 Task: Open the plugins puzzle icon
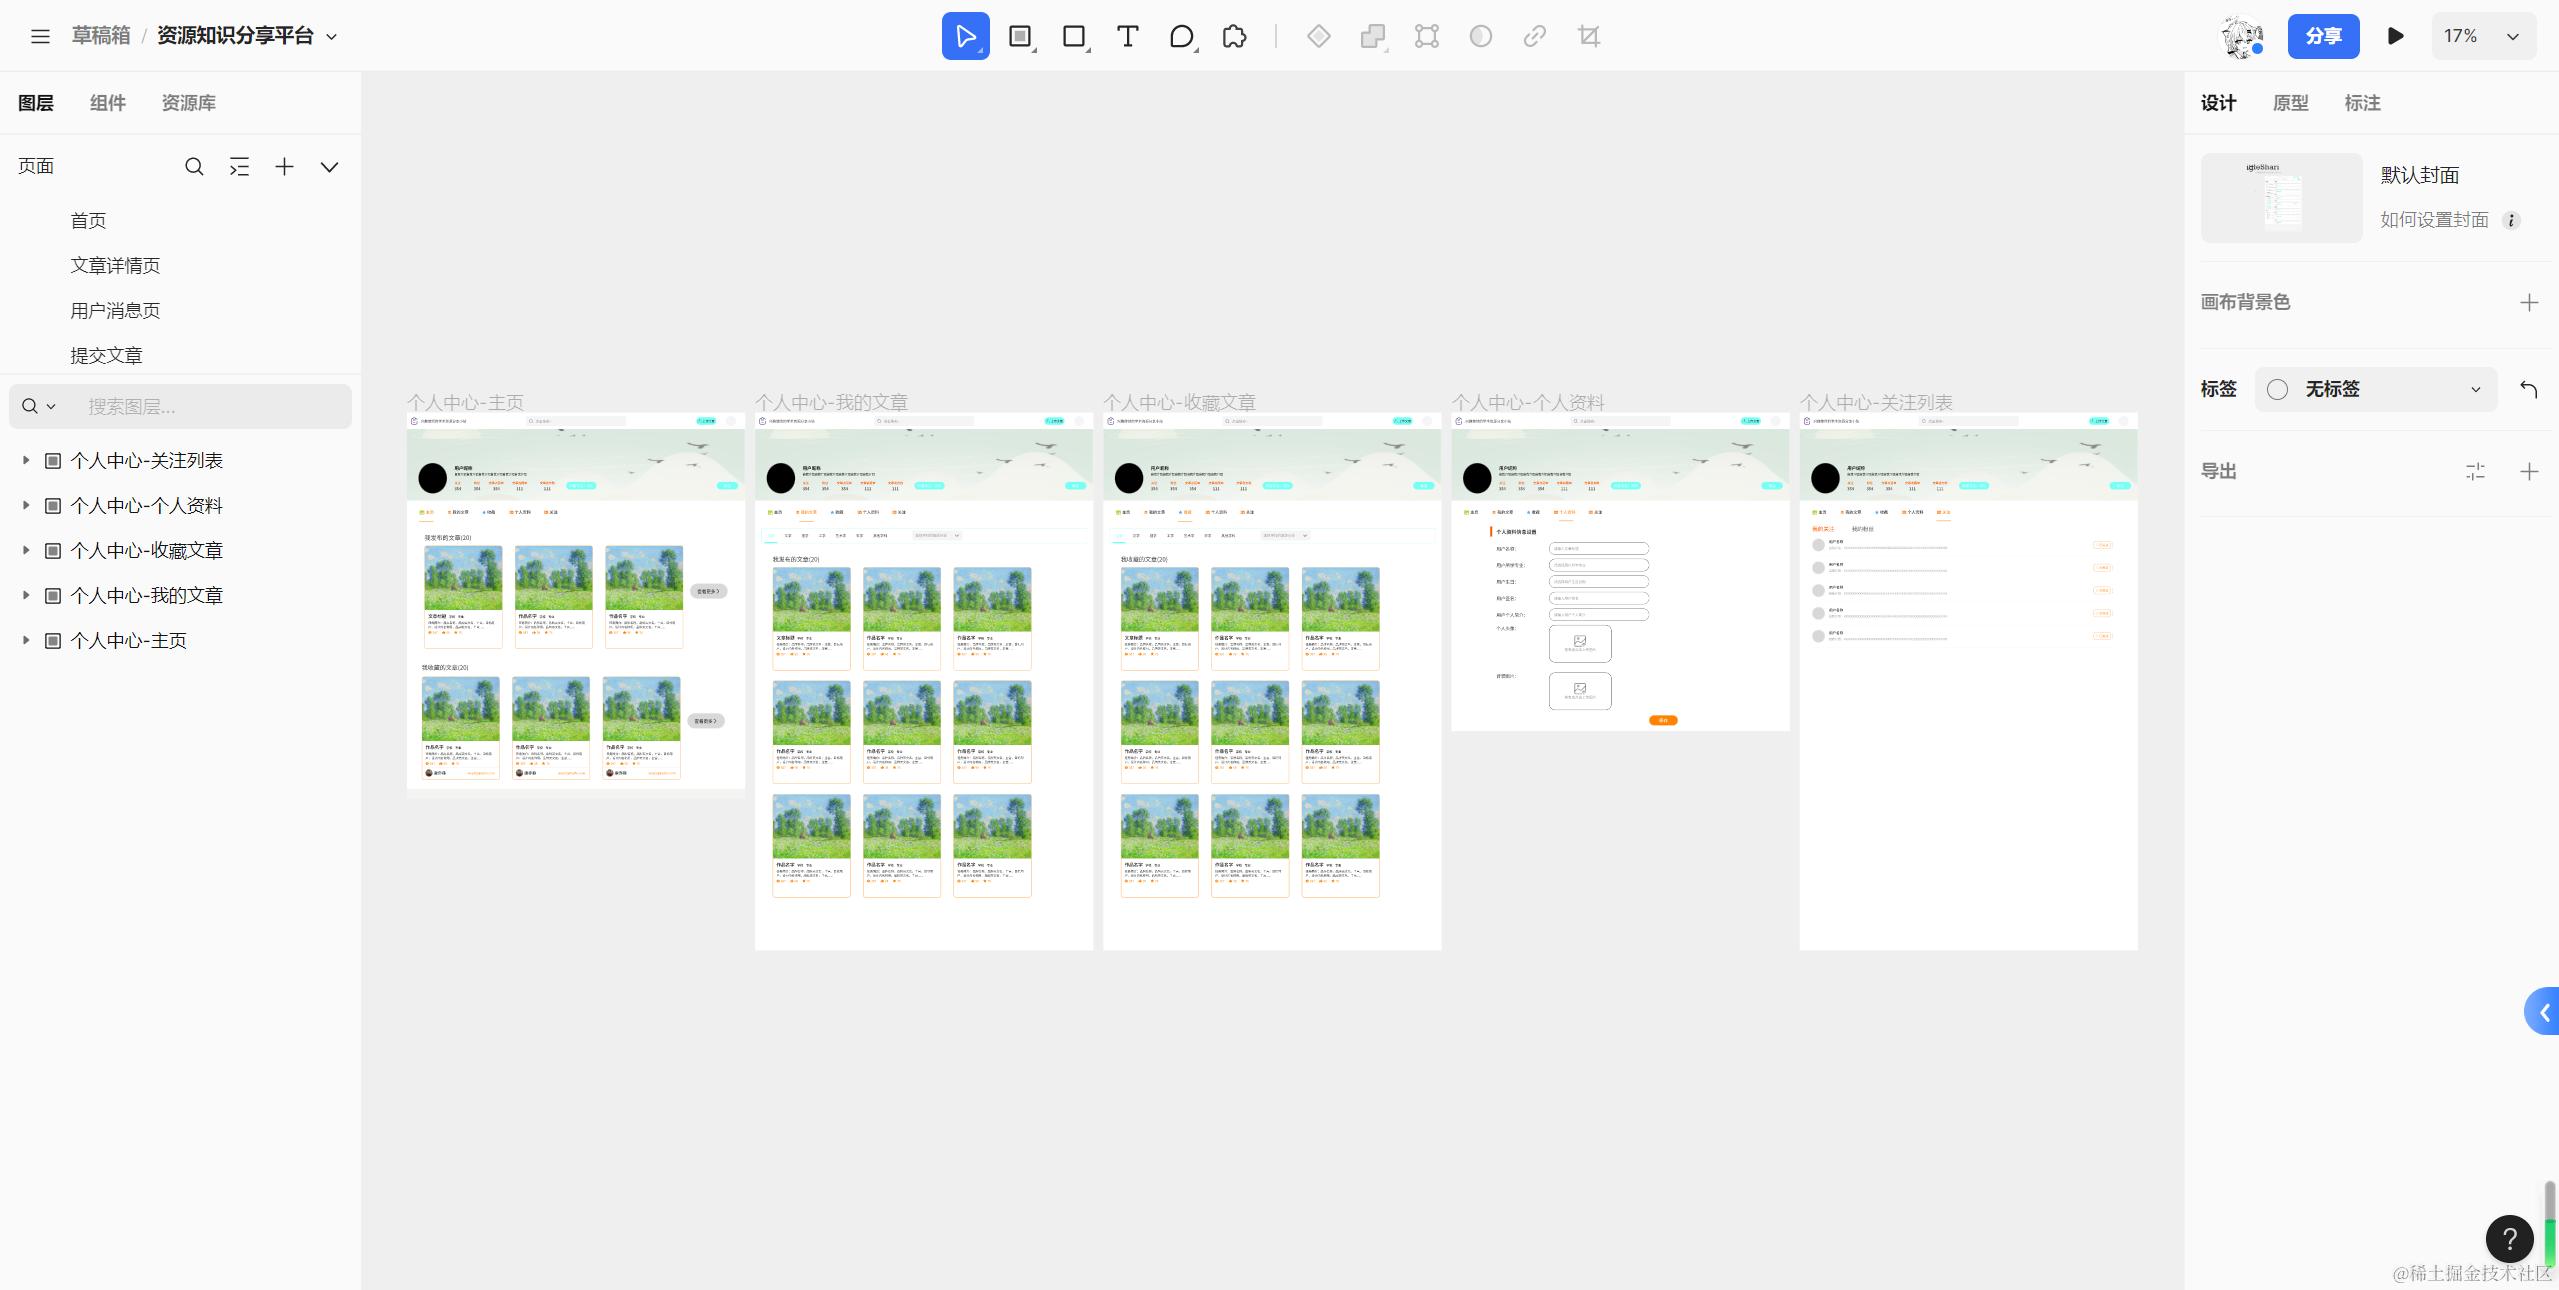pos(1234,37)
